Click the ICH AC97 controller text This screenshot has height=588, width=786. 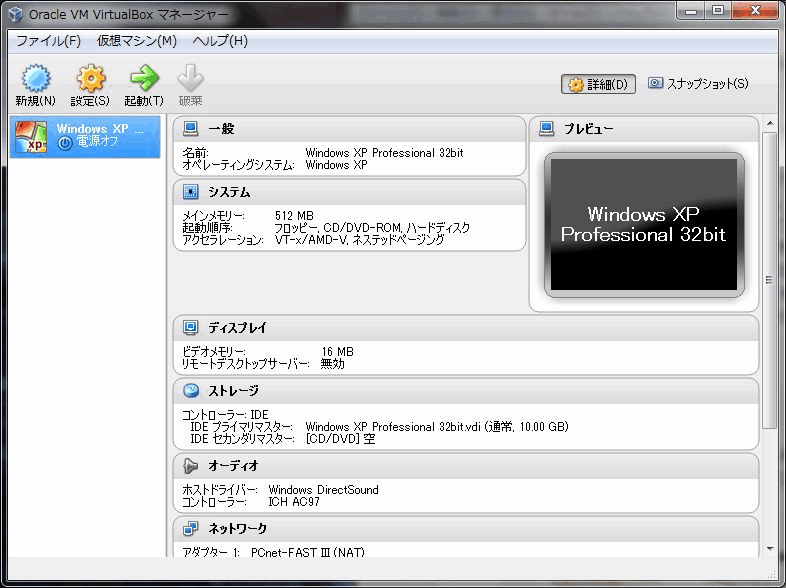294,501
